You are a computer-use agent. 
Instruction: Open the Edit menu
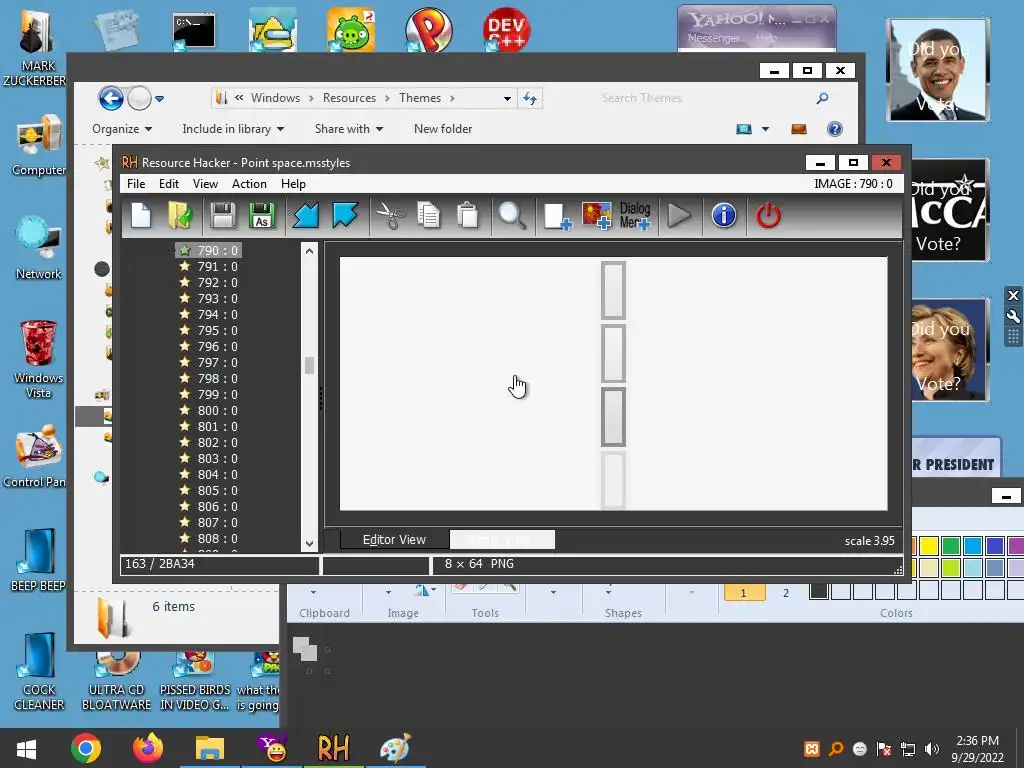coord(168,184)
